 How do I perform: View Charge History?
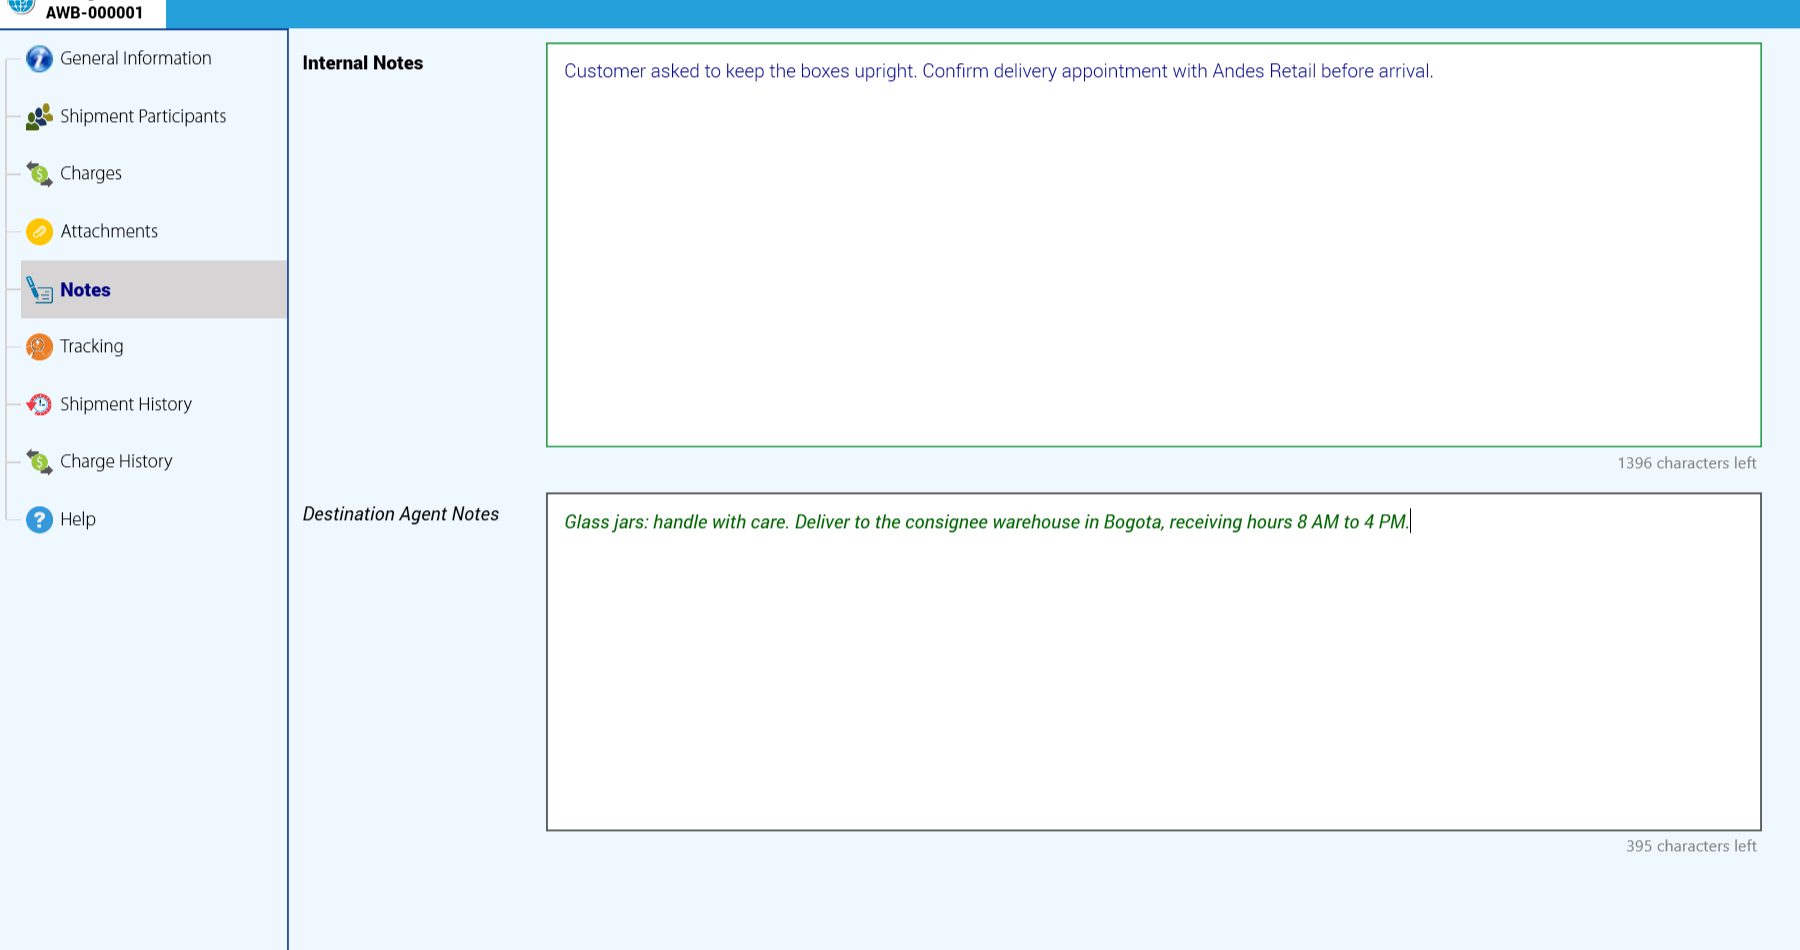(116, 461)
